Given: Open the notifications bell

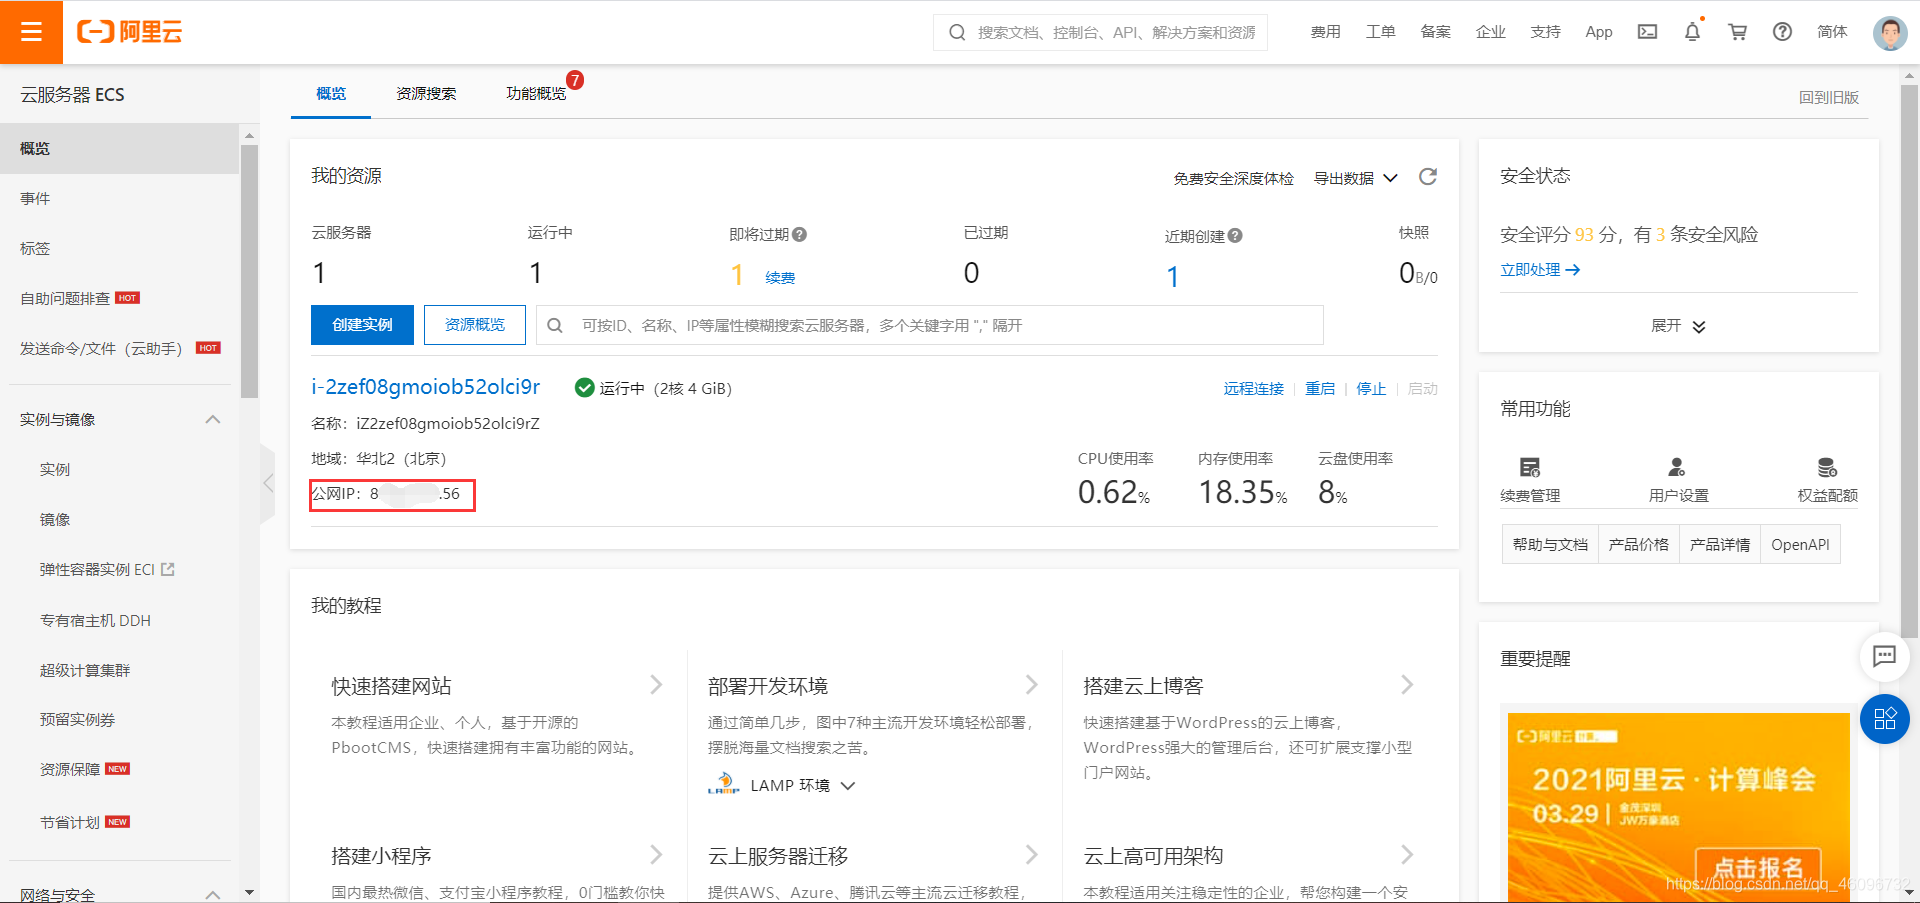Looking at the screenshot, I should click(1692, 31).
